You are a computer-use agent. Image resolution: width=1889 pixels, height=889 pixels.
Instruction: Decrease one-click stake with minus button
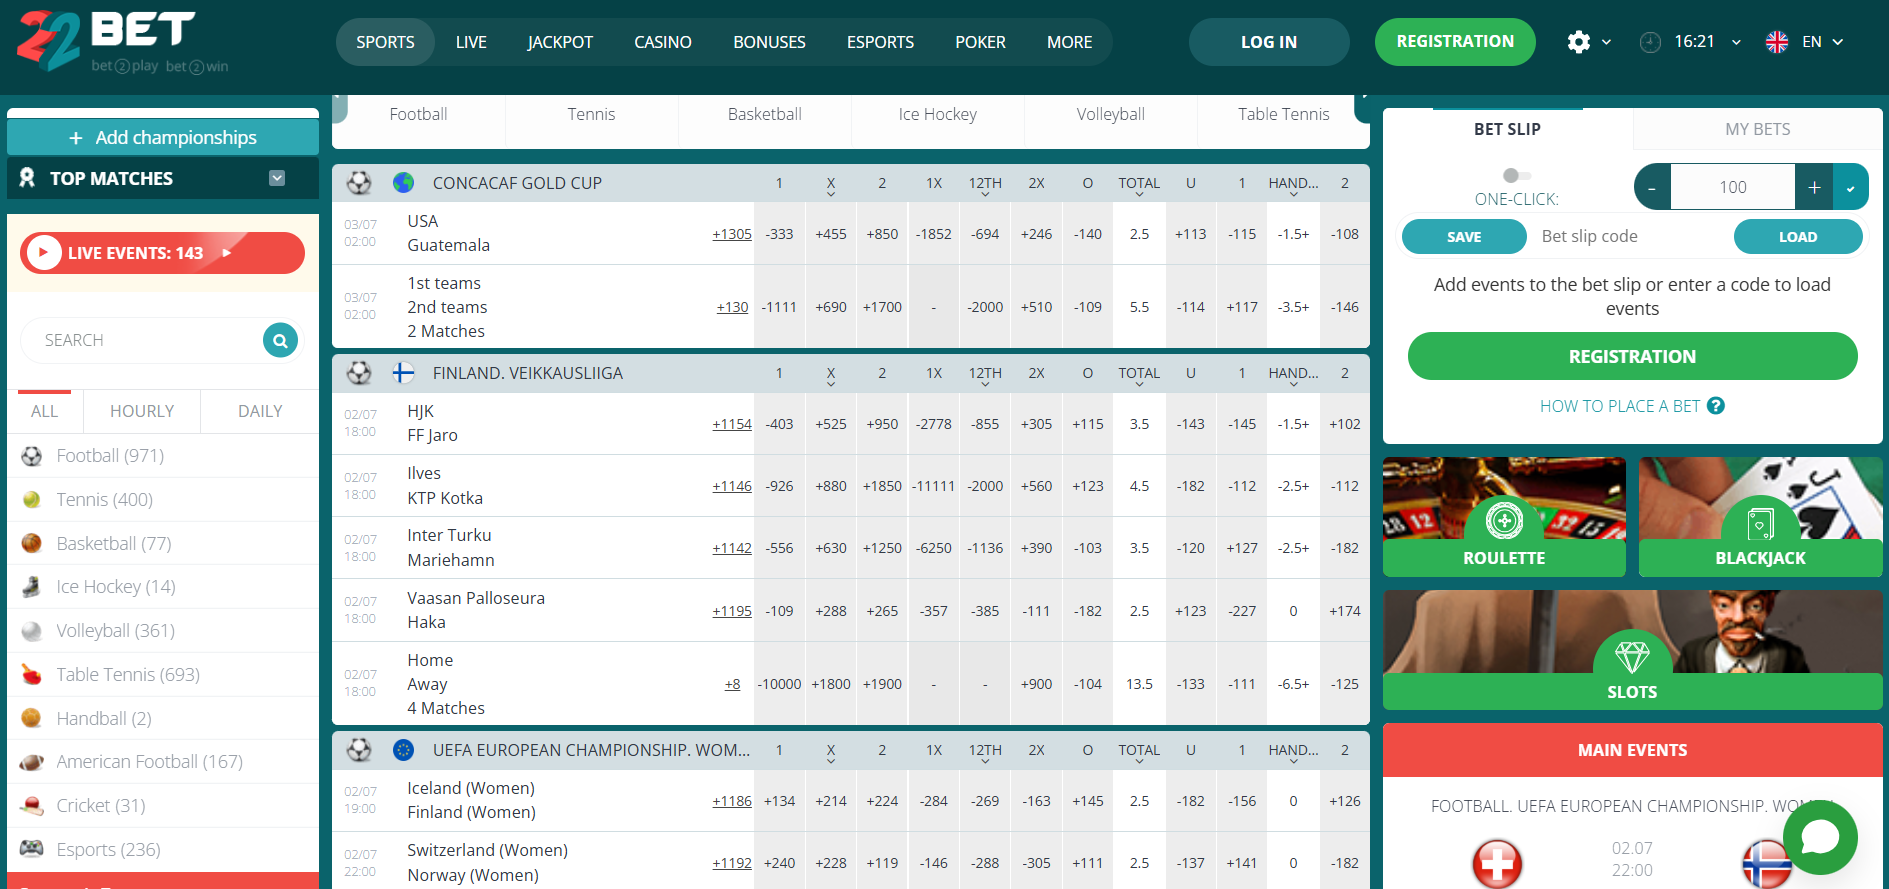pos(1652,187)
